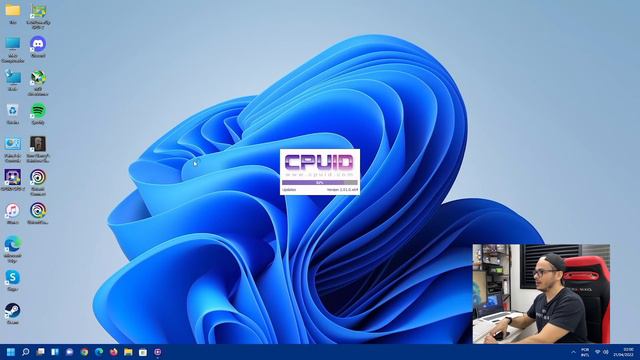Image resolution: width=640 pixels, height=360 pixels.
Task: Open the POR keyboard language indicator
Action: pos(585,352)
